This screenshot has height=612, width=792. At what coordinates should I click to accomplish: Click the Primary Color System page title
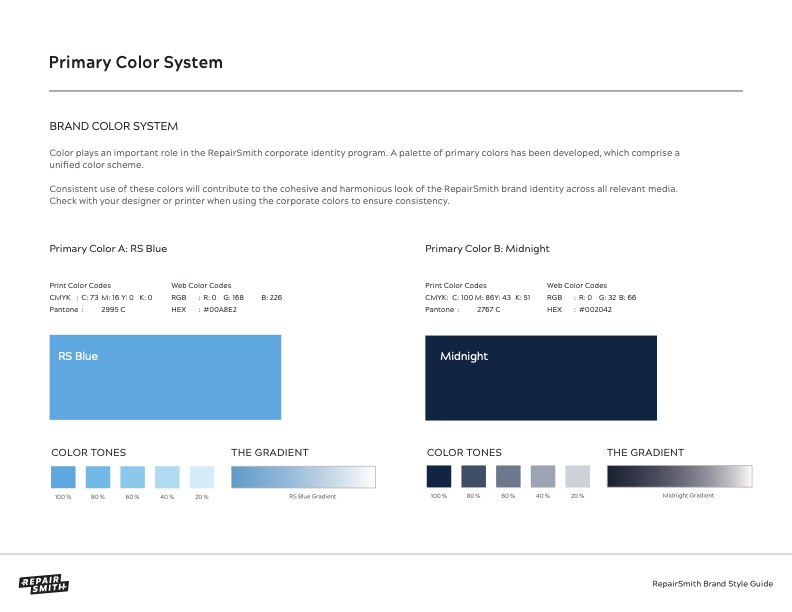136,63
